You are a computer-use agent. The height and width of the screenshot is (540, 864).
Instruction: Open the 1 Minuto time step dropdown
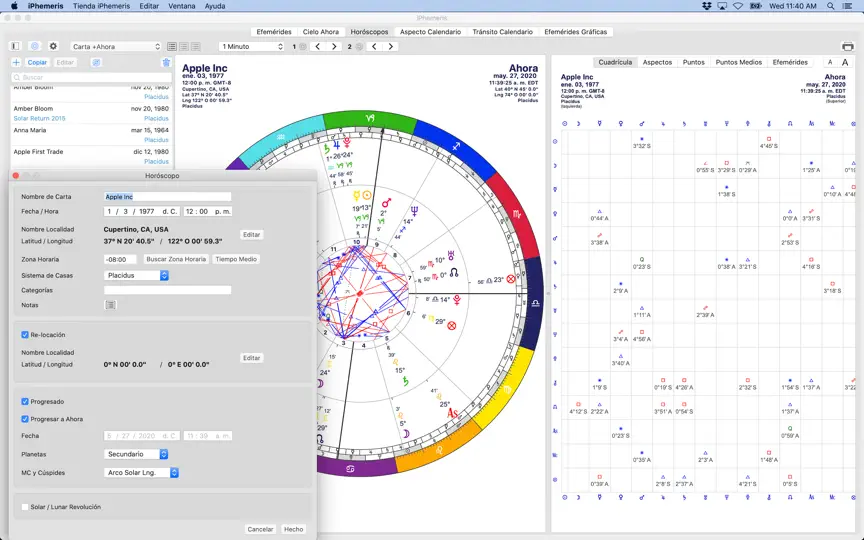pos(252,47)
